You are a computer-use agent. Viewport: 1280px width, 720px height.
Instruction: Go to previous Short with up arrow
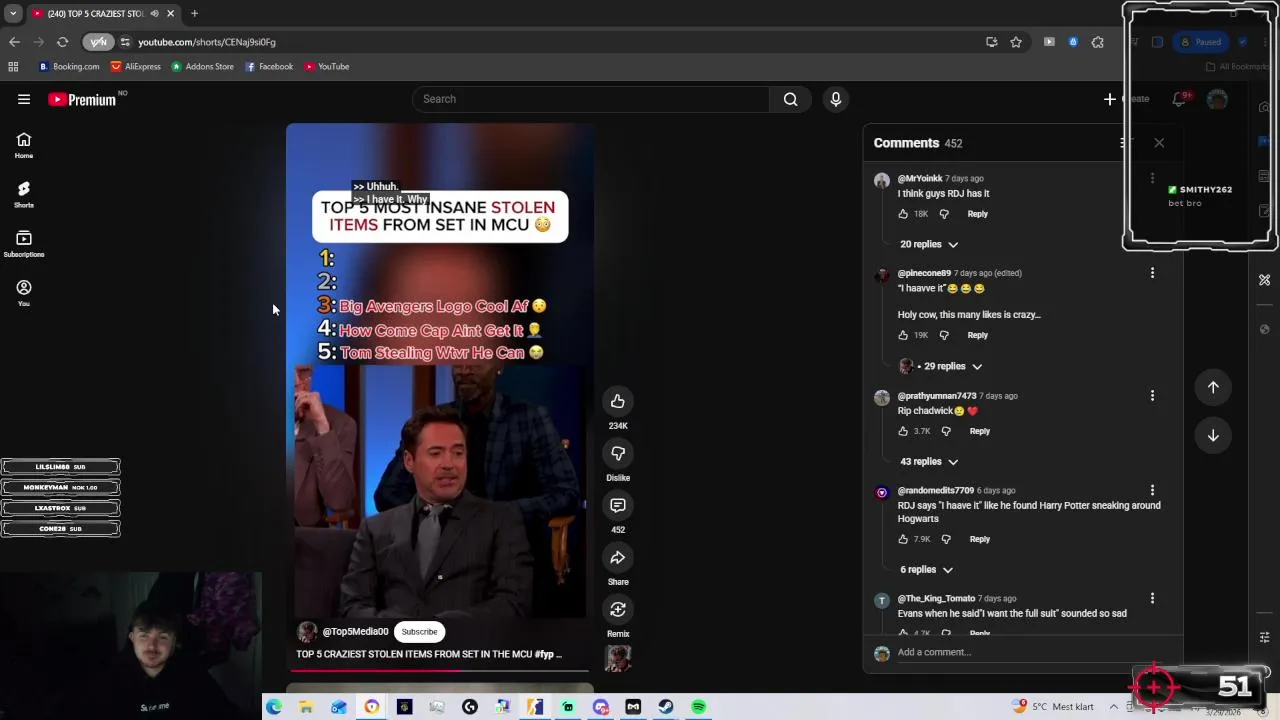pyautogui.click(x=1213, y=388)
